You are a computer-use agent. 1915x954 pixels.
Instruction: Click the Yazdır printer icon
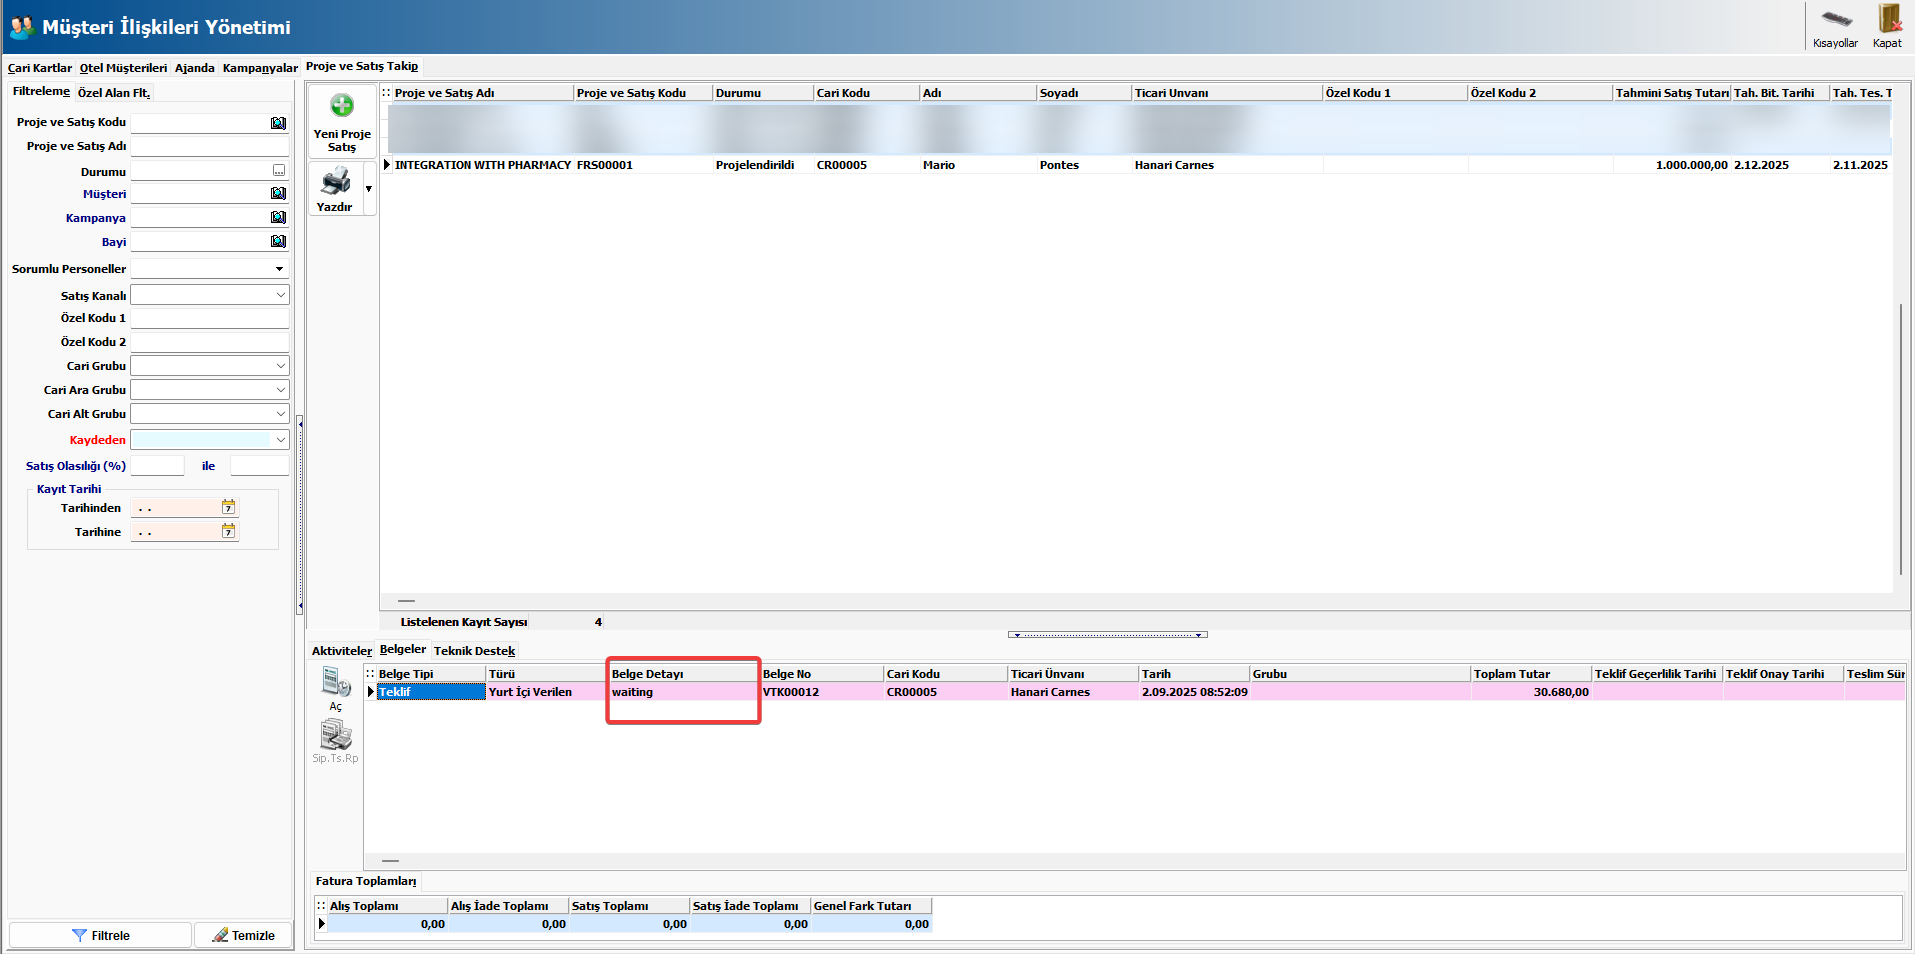[335, 182]
